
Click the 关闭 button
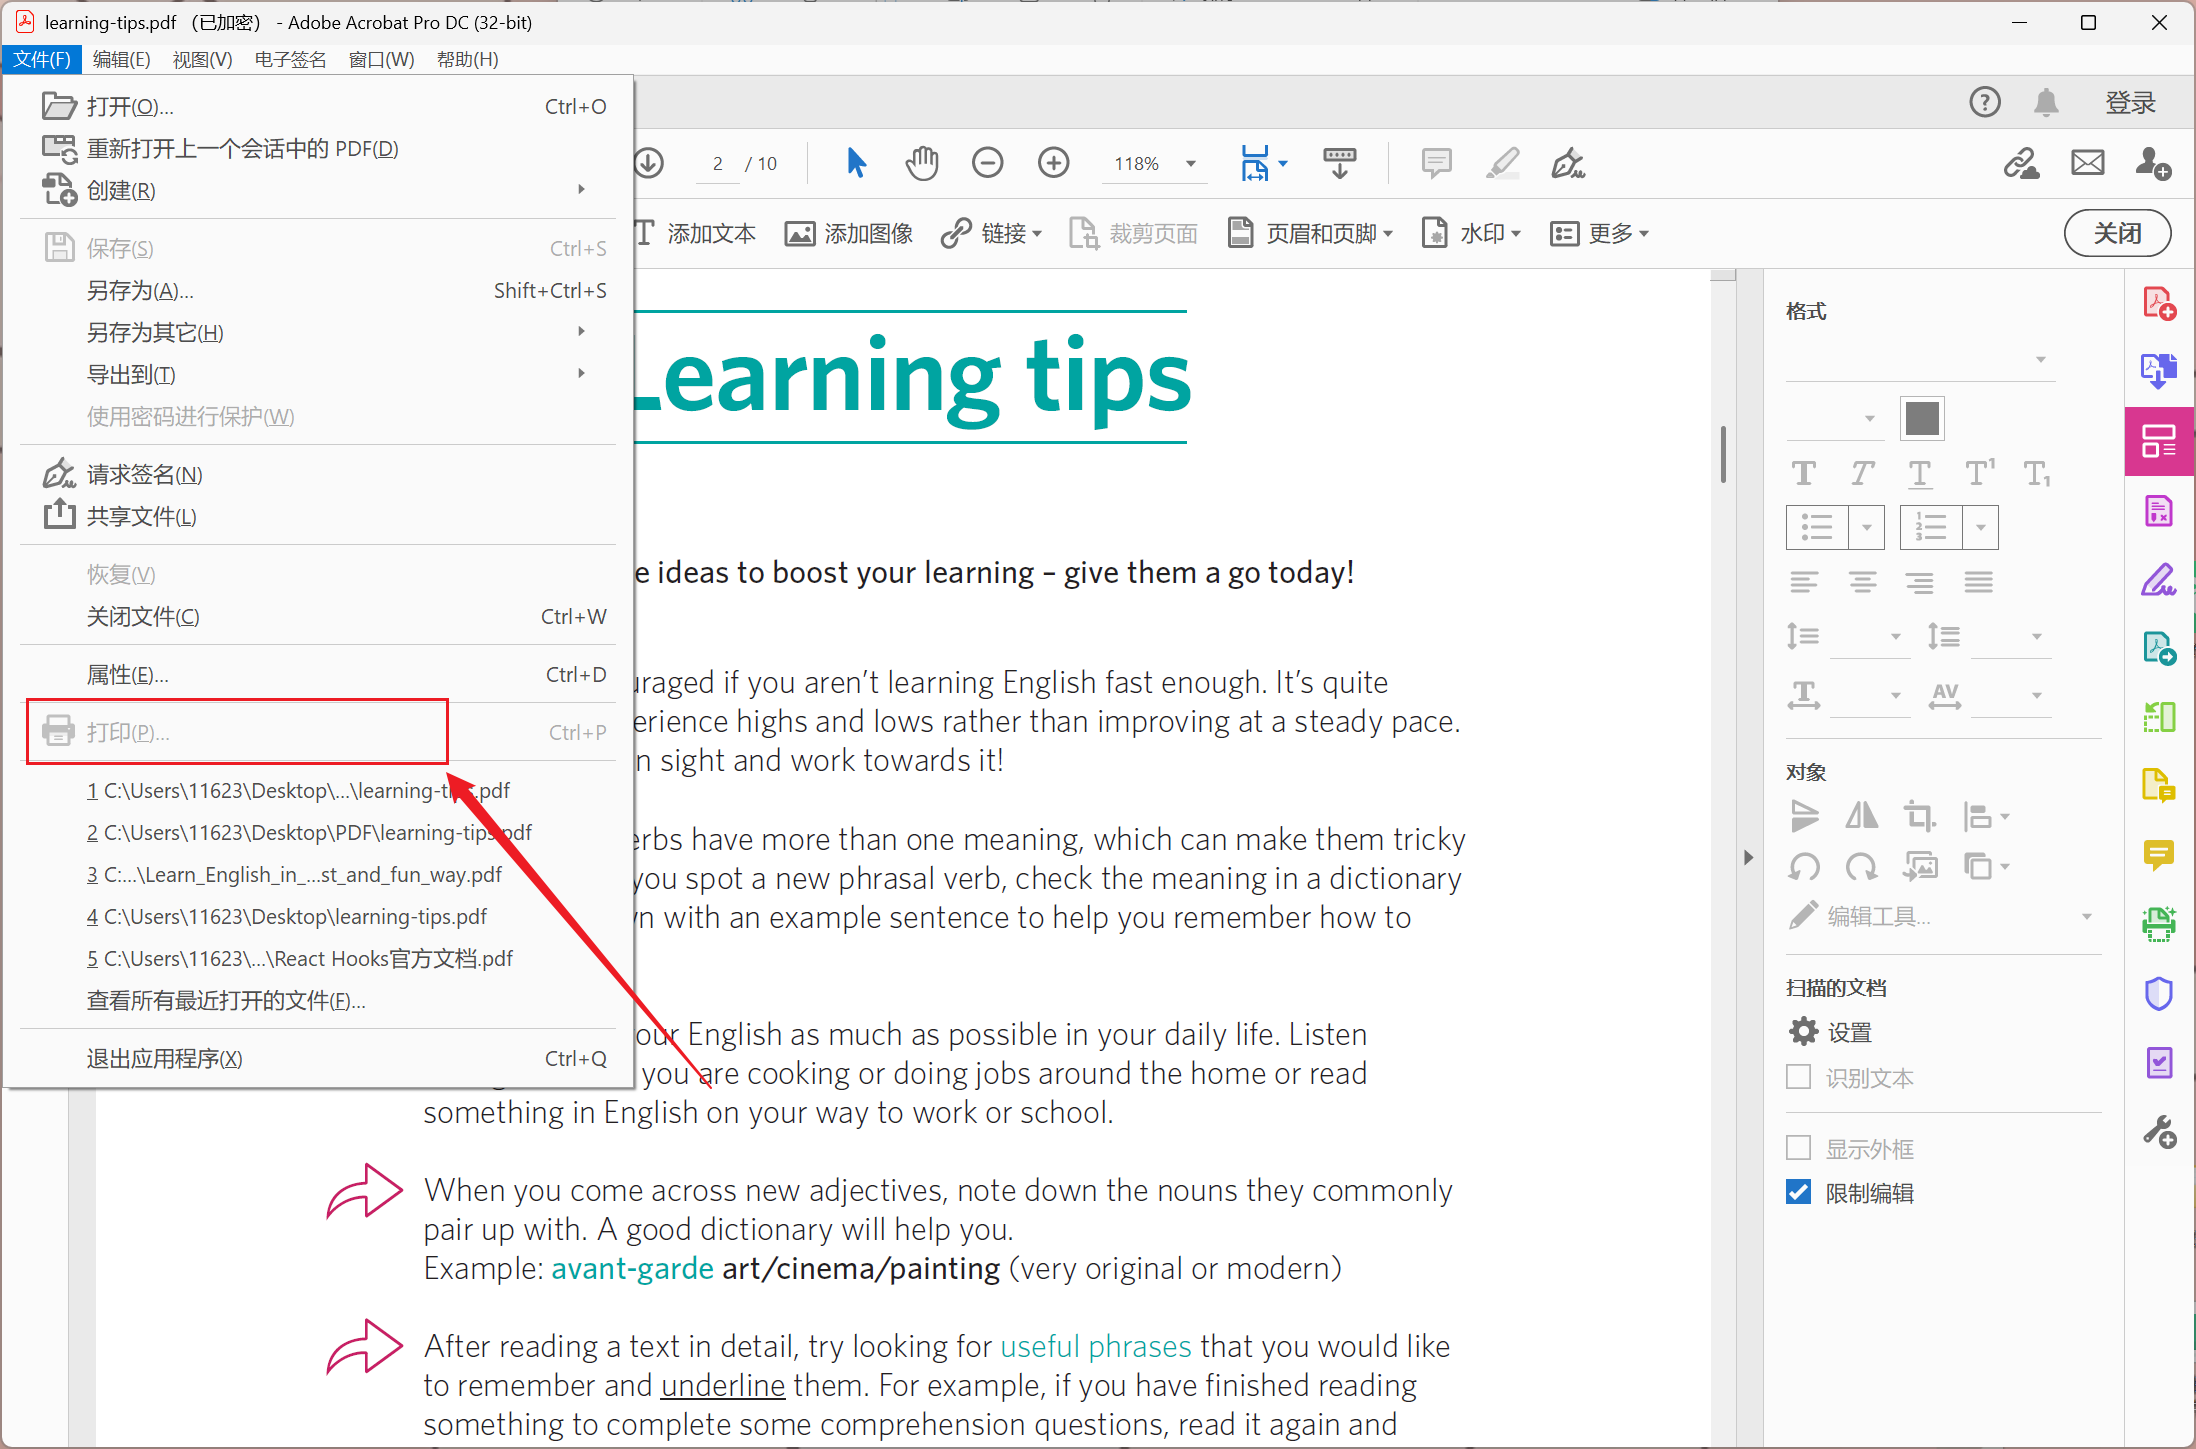coord(2116,233)
